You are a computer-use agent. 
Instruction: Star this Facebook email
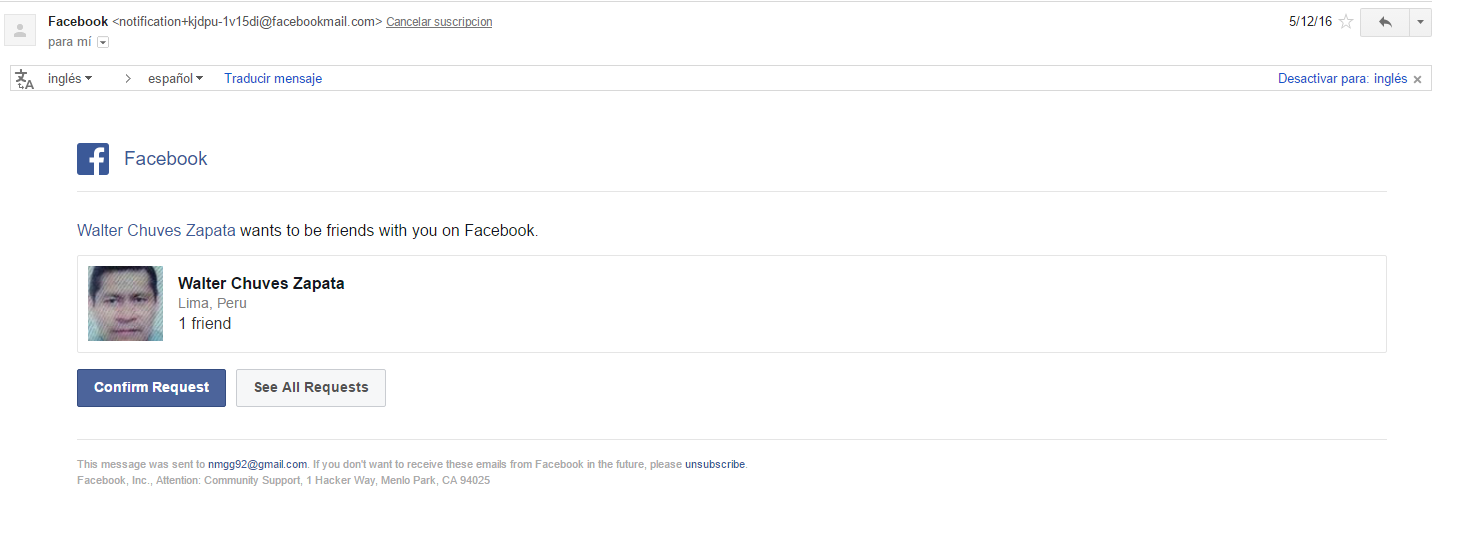pyautogui.click(x=1346, y=21)
